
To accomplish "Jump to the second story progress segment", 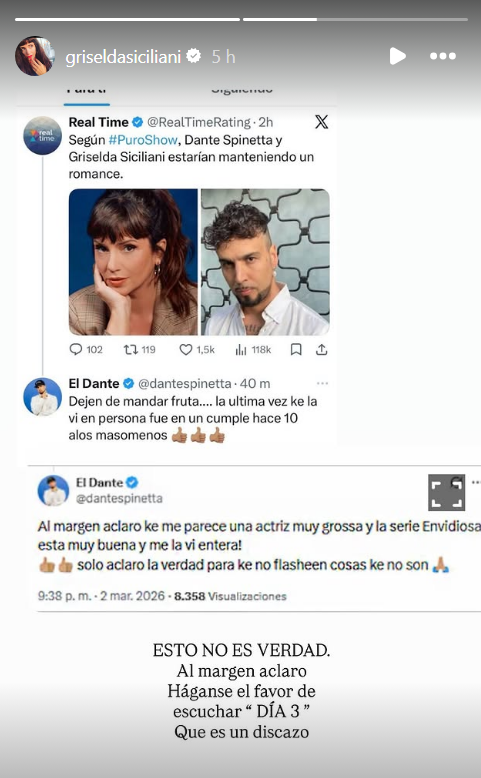I will coord(355,19).
